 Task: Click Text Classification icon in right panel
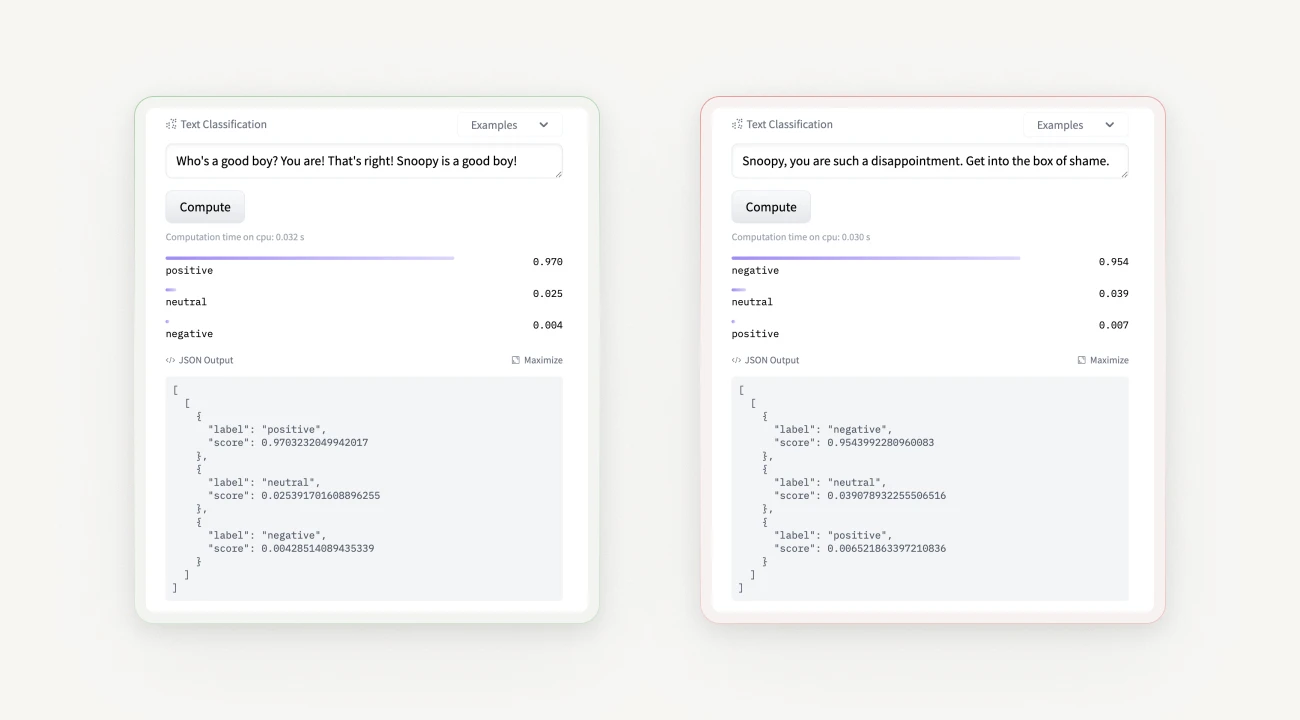click(x=737, y=125)
